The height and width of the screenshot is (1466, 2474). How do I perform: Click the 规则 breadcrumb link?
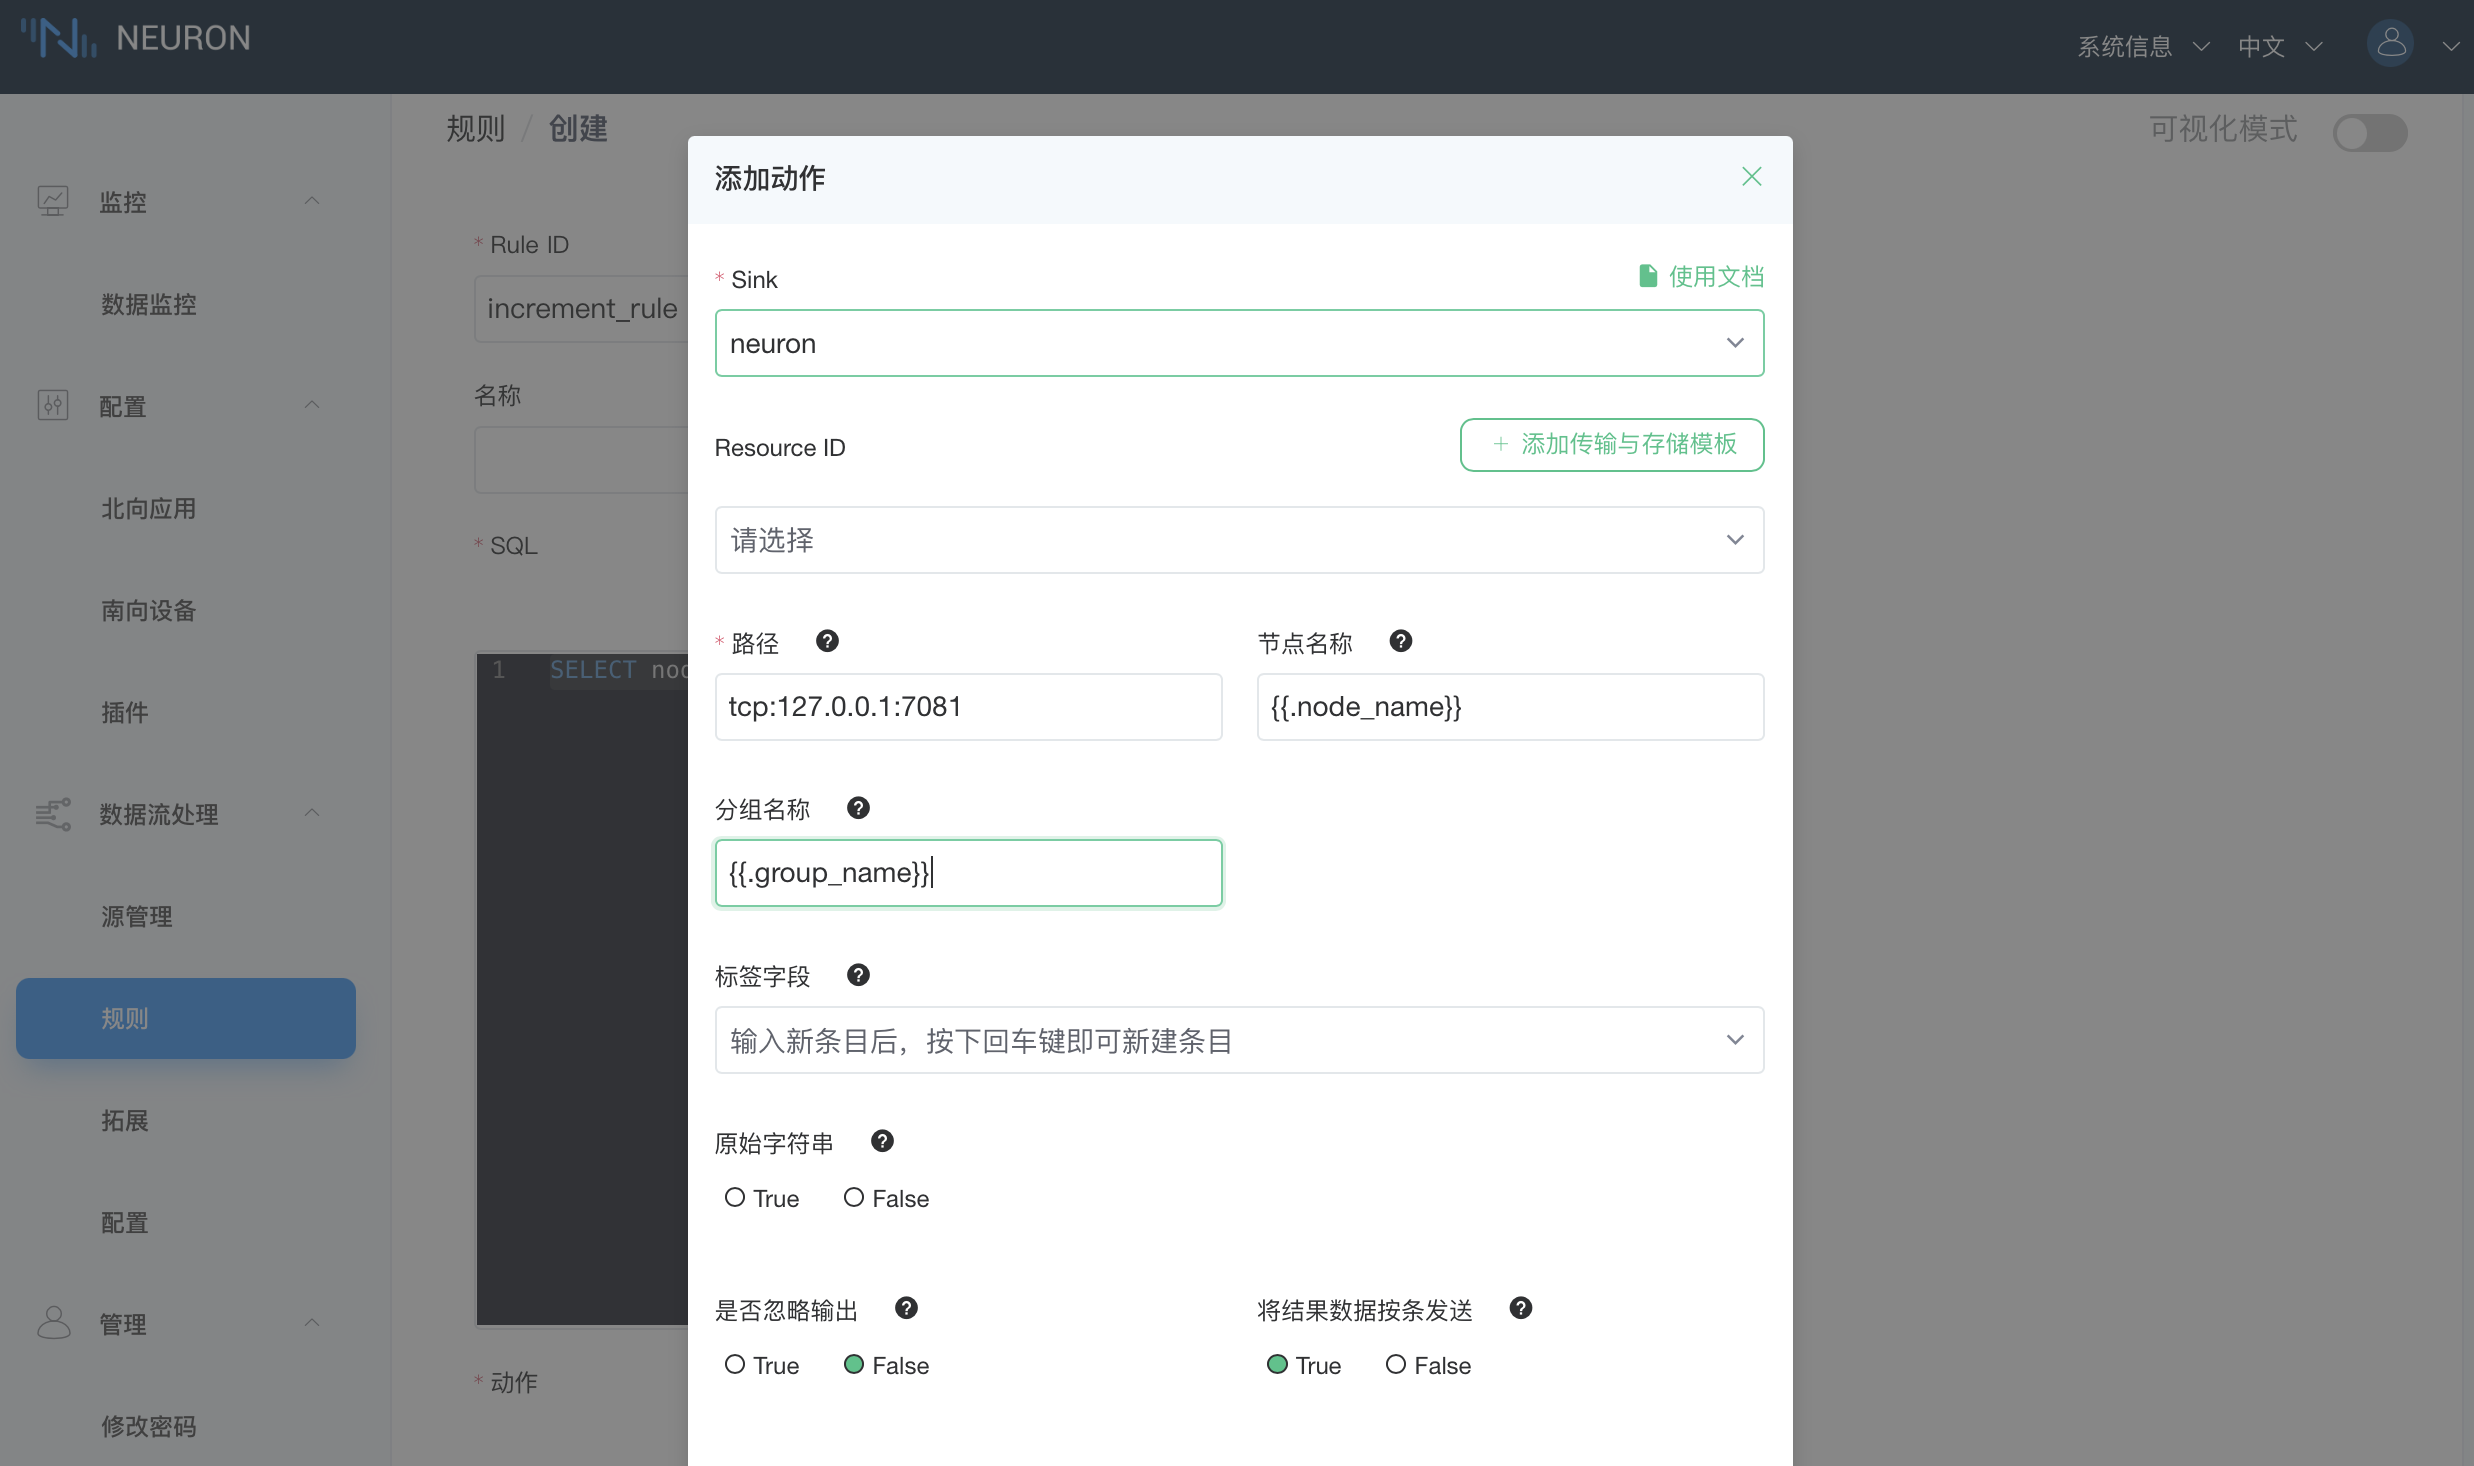[x=475, y=129]
